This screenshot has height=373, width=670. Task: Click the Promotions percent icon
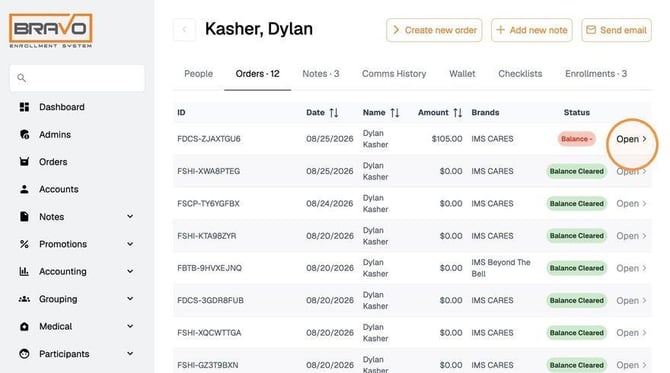tap(24, 244)
